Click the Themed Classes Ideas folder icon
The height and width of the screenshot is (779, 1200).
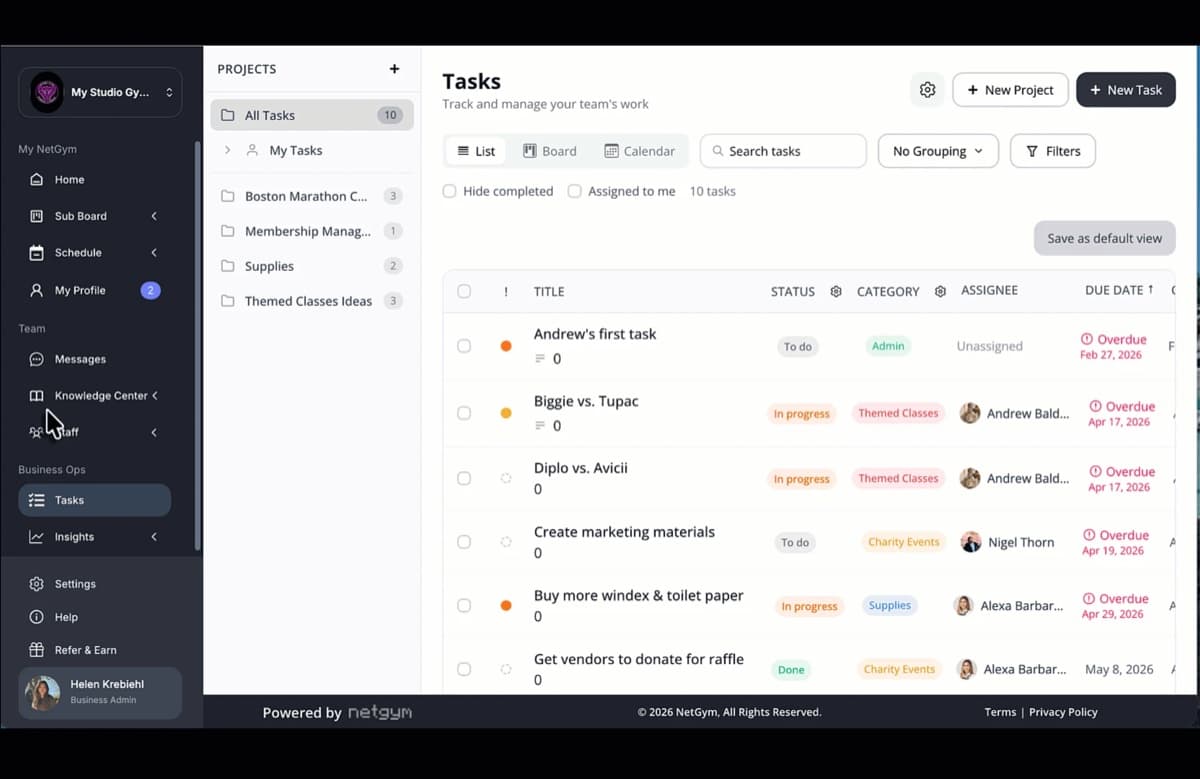click(227, 301)
